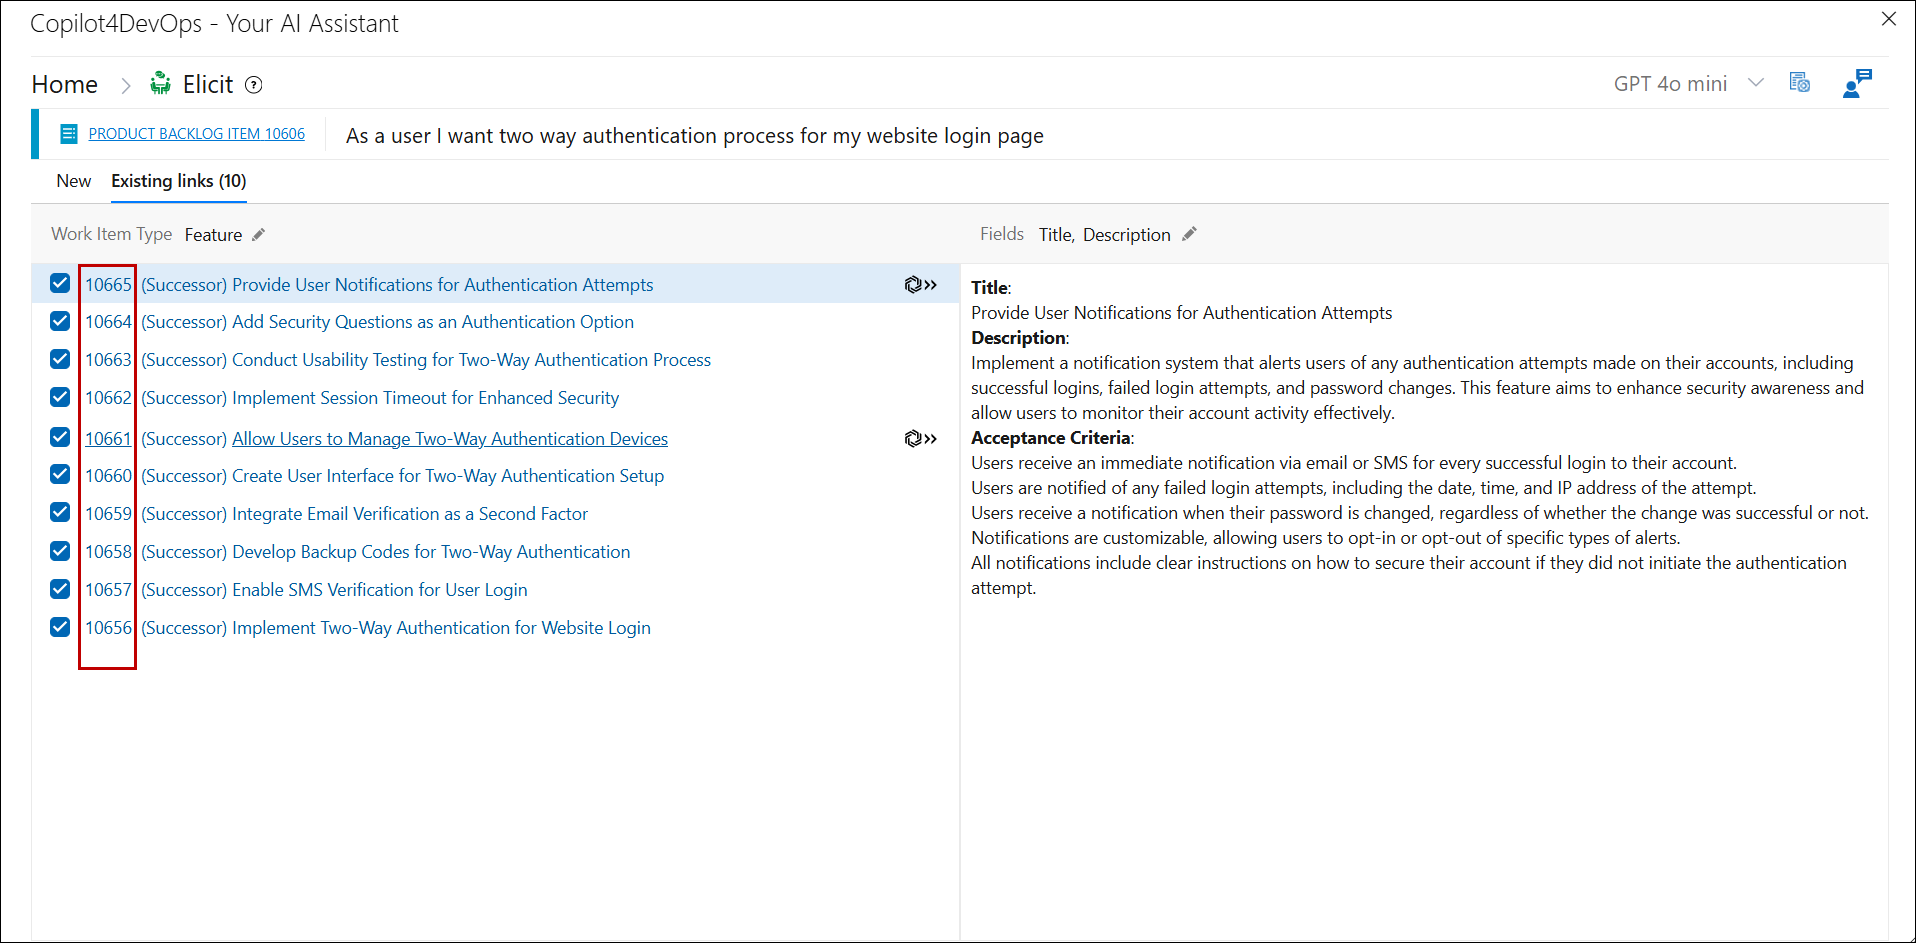Screen dimensions: 1916x943
Task: Select Allow Users to Manage Two-Way Authentication Devices
Action: 450,439
